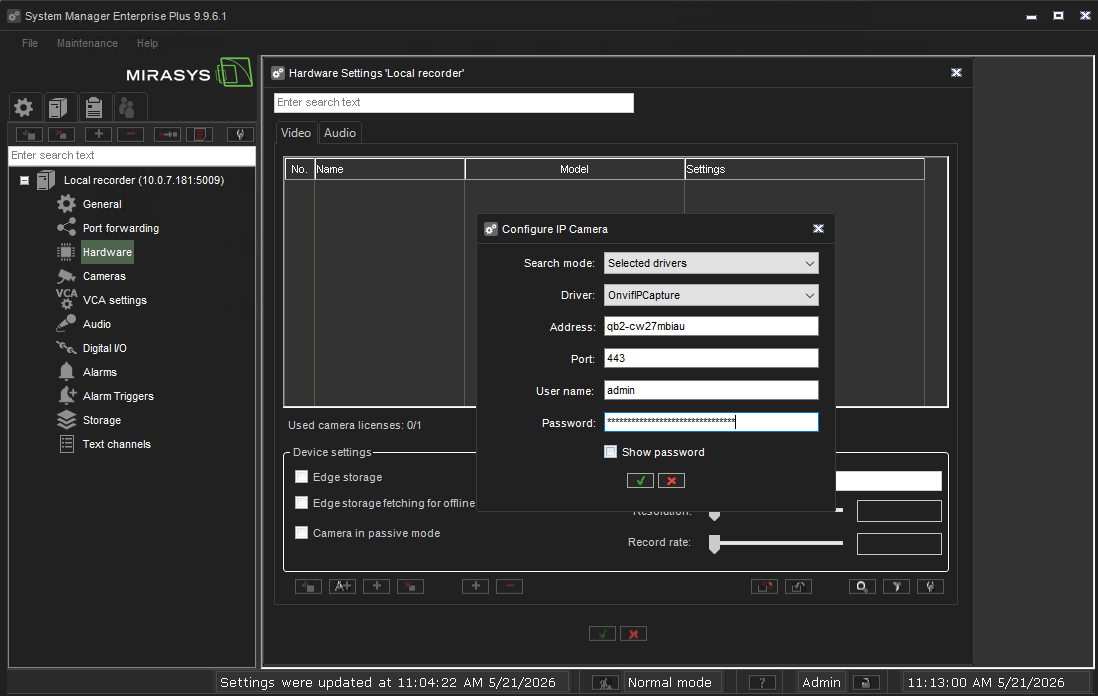This screenshot has height=696, width=1098.
Task: Open the recorders server tab icon
Action: click(59, 108)
